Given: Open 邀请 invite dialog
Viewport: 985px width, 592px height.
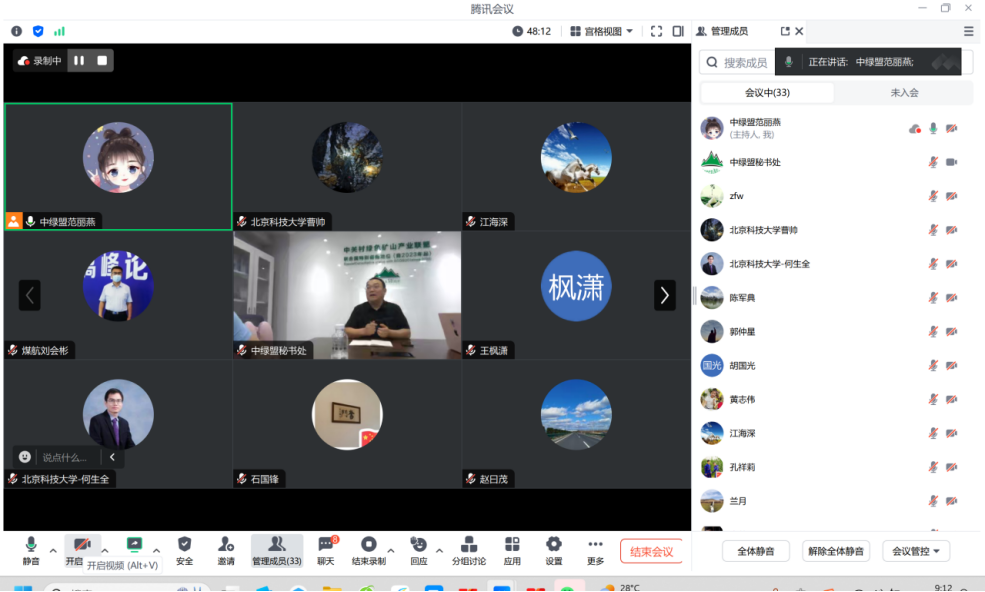Looking at the screenshot, I should (226, 551).
